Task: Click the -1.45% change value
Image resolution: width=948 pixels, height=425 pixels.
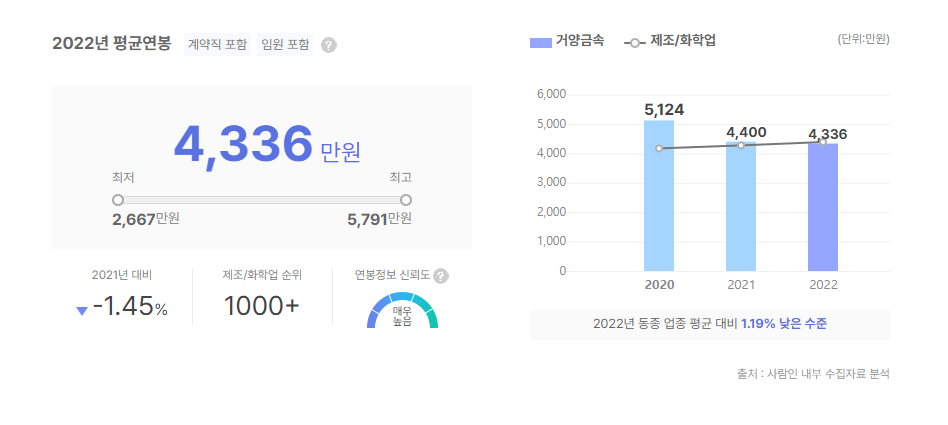Action: (130, 308)
